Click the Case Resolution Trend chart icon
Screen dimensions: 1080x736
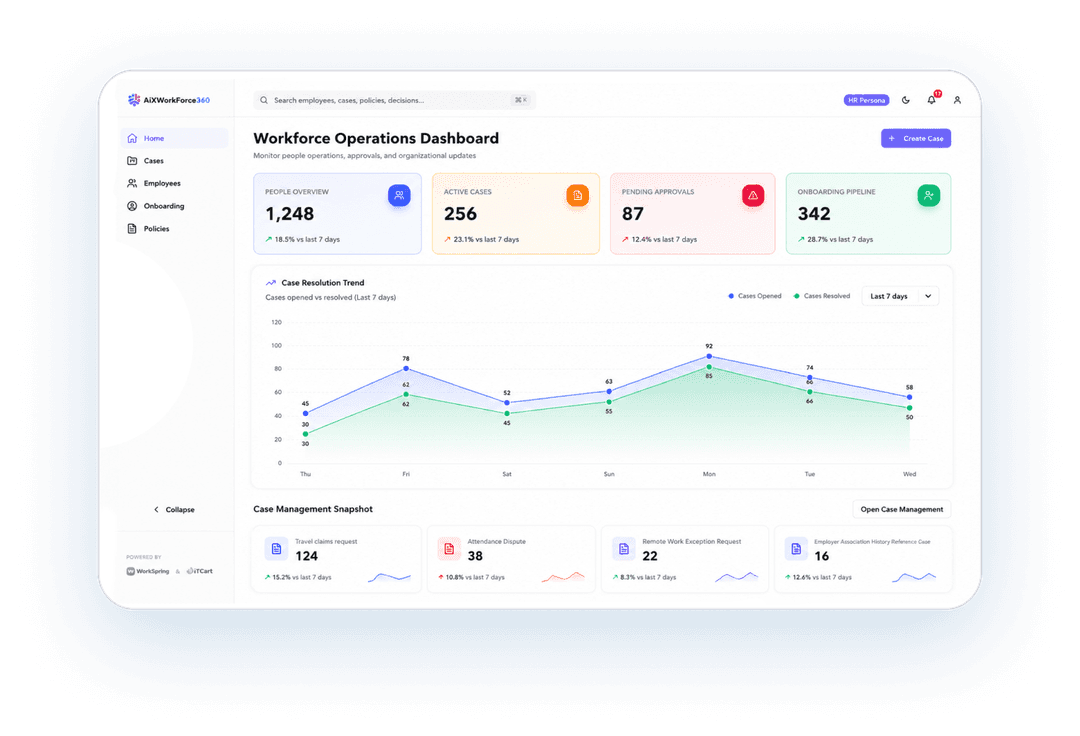point(271,282)
